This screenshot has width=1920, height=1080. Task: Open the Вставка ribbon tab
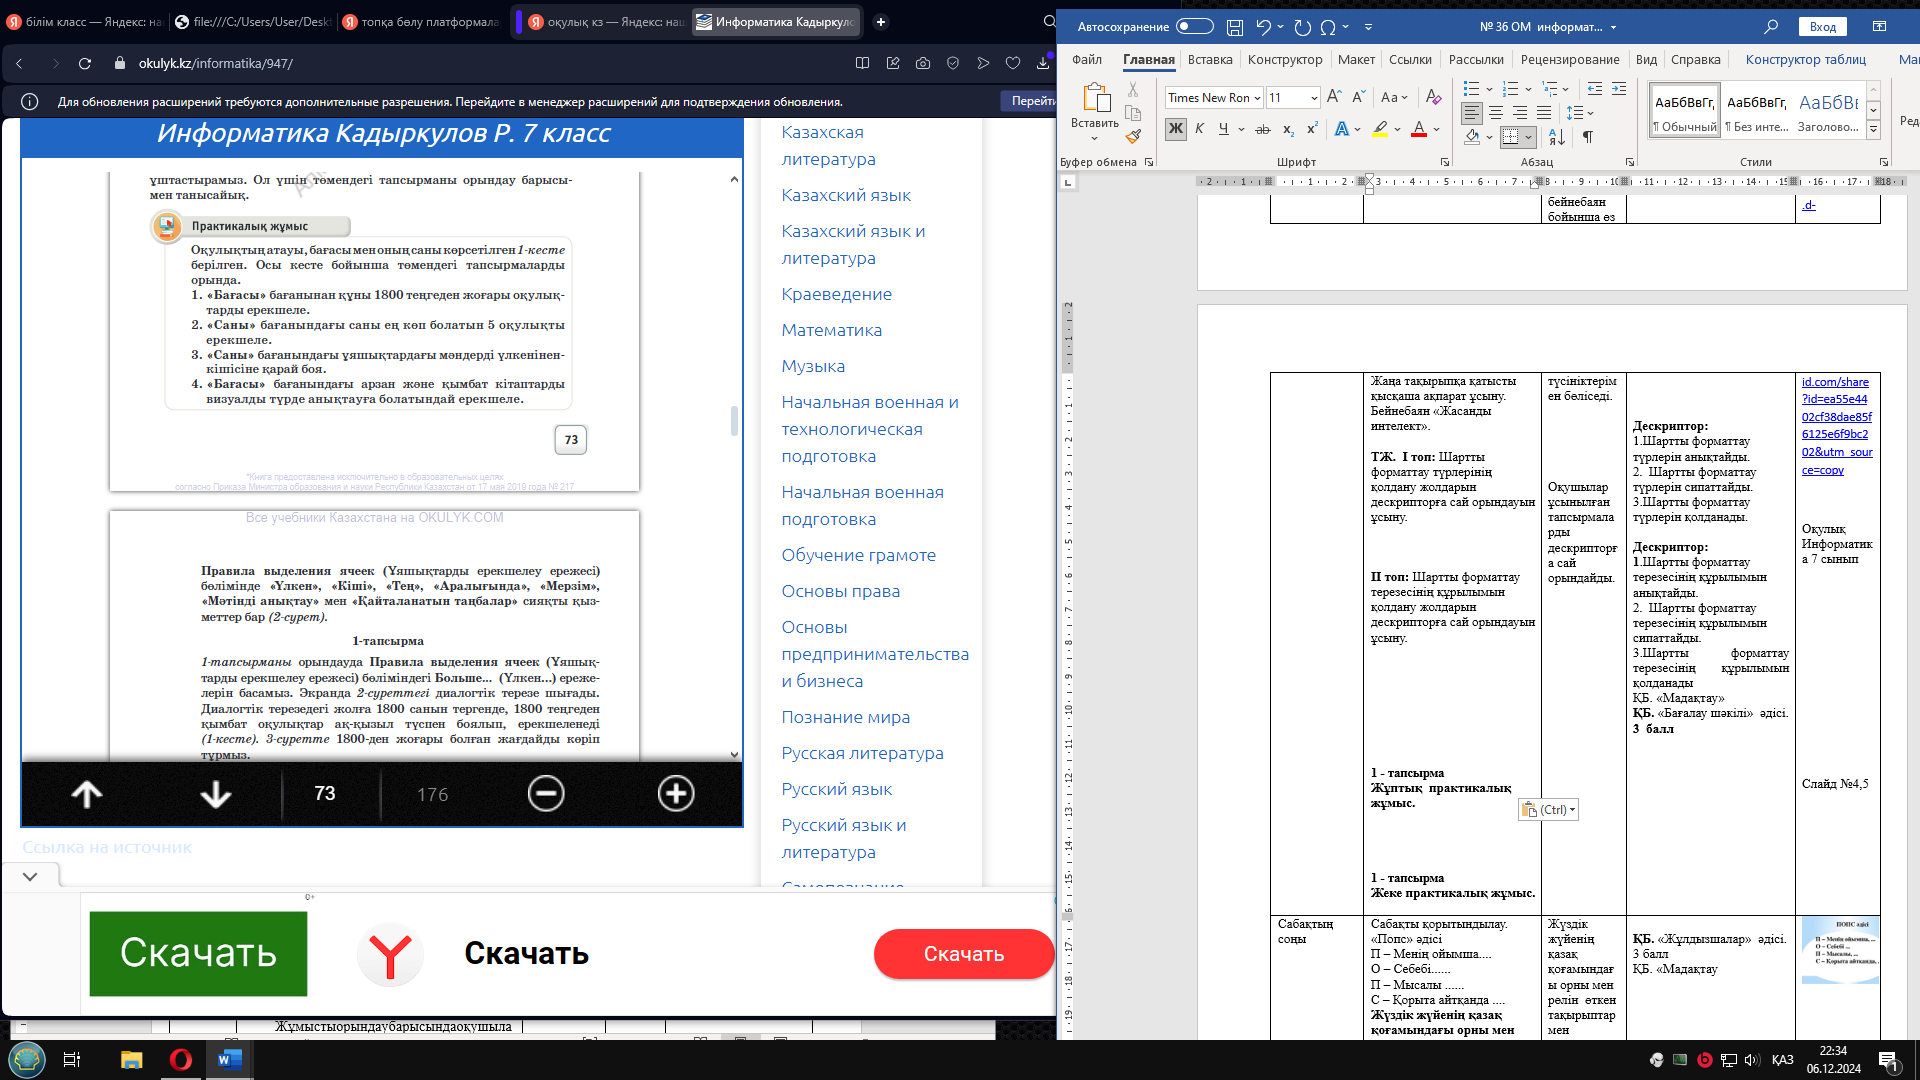[1209, 60]
